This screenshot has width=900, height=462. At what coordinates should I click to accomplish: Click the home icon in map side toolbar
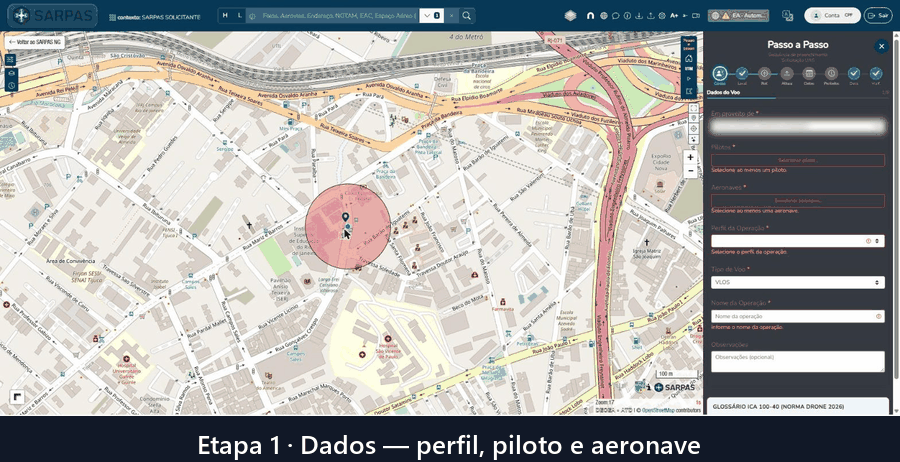point(689,58)
